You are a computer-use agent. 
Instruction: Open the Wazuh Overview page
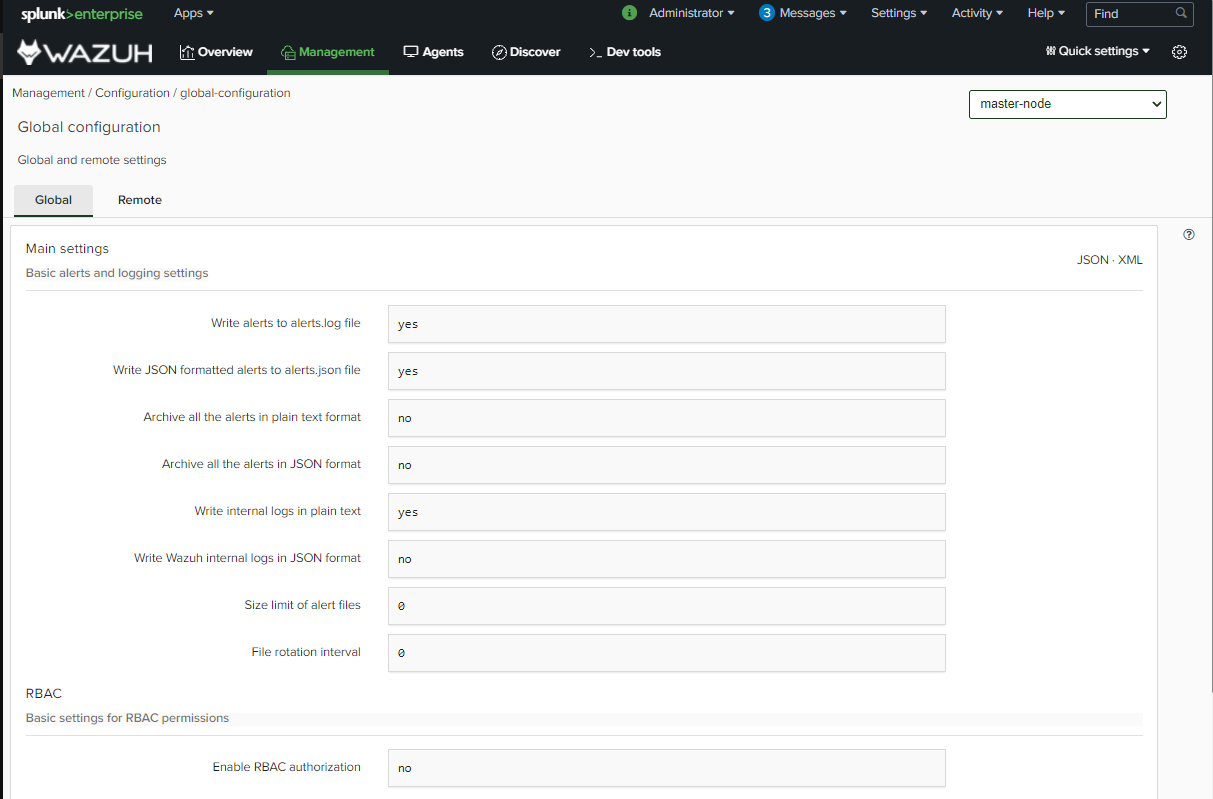(216, 52)
